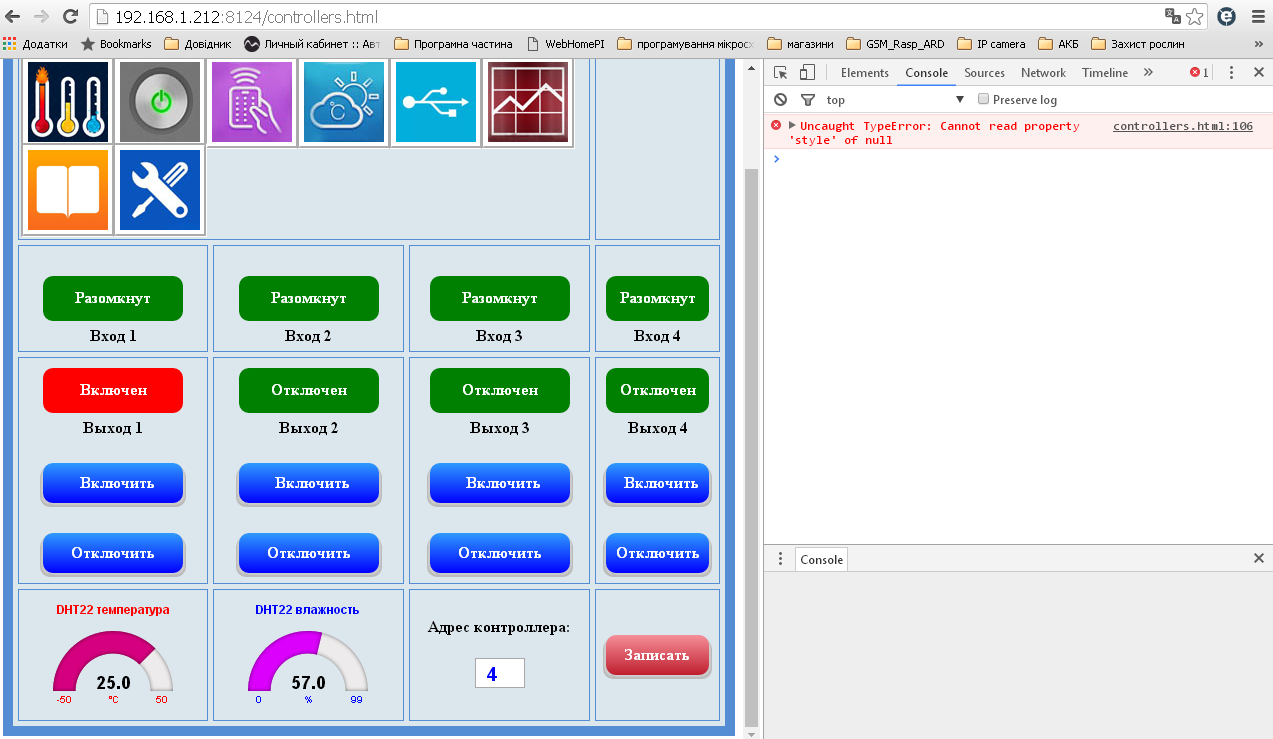
Task: Open the WebHomePI bookmark
Action: tap(565, 44)
